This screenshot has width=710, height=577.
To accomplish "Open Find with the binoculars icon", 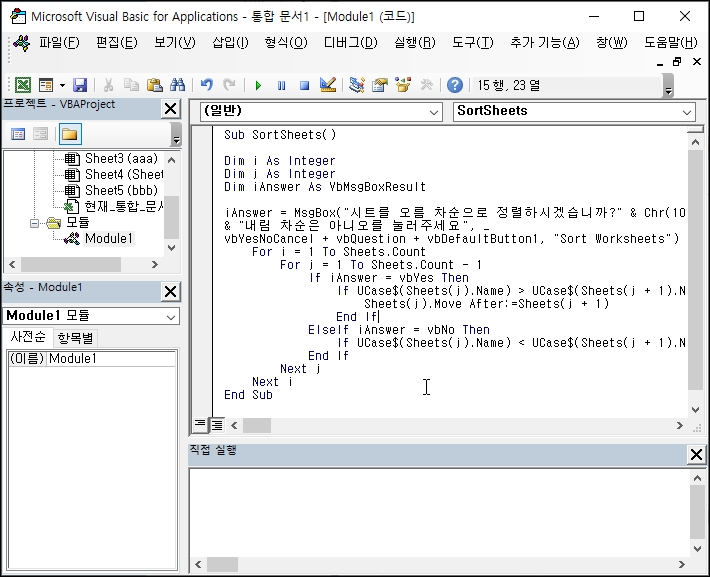I will pyautogui.click(x=178, y=85).
